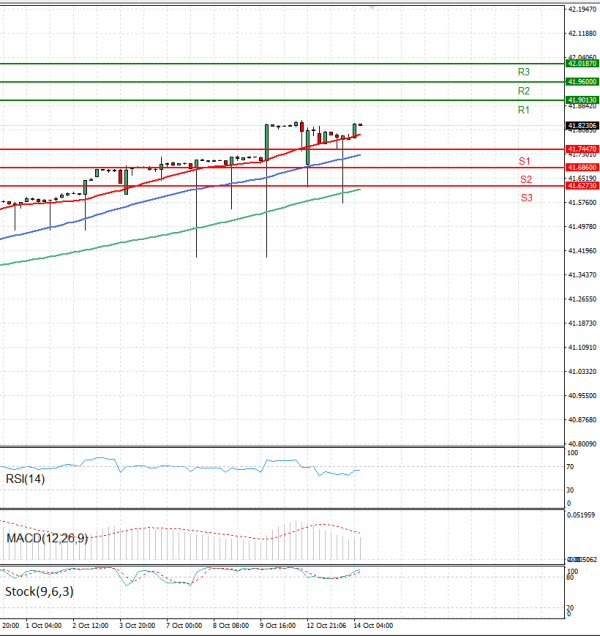Click the red 41.68600 price tag
Image resolution: width=600 pixels, height=636 pixels.
click(x=581, y=167)
